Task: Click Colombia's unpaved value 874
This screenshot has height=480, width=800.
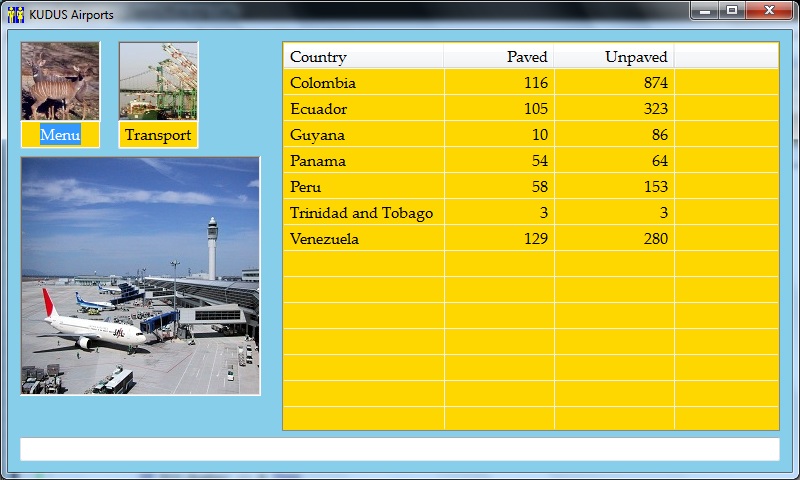Action: click(656, 83)
